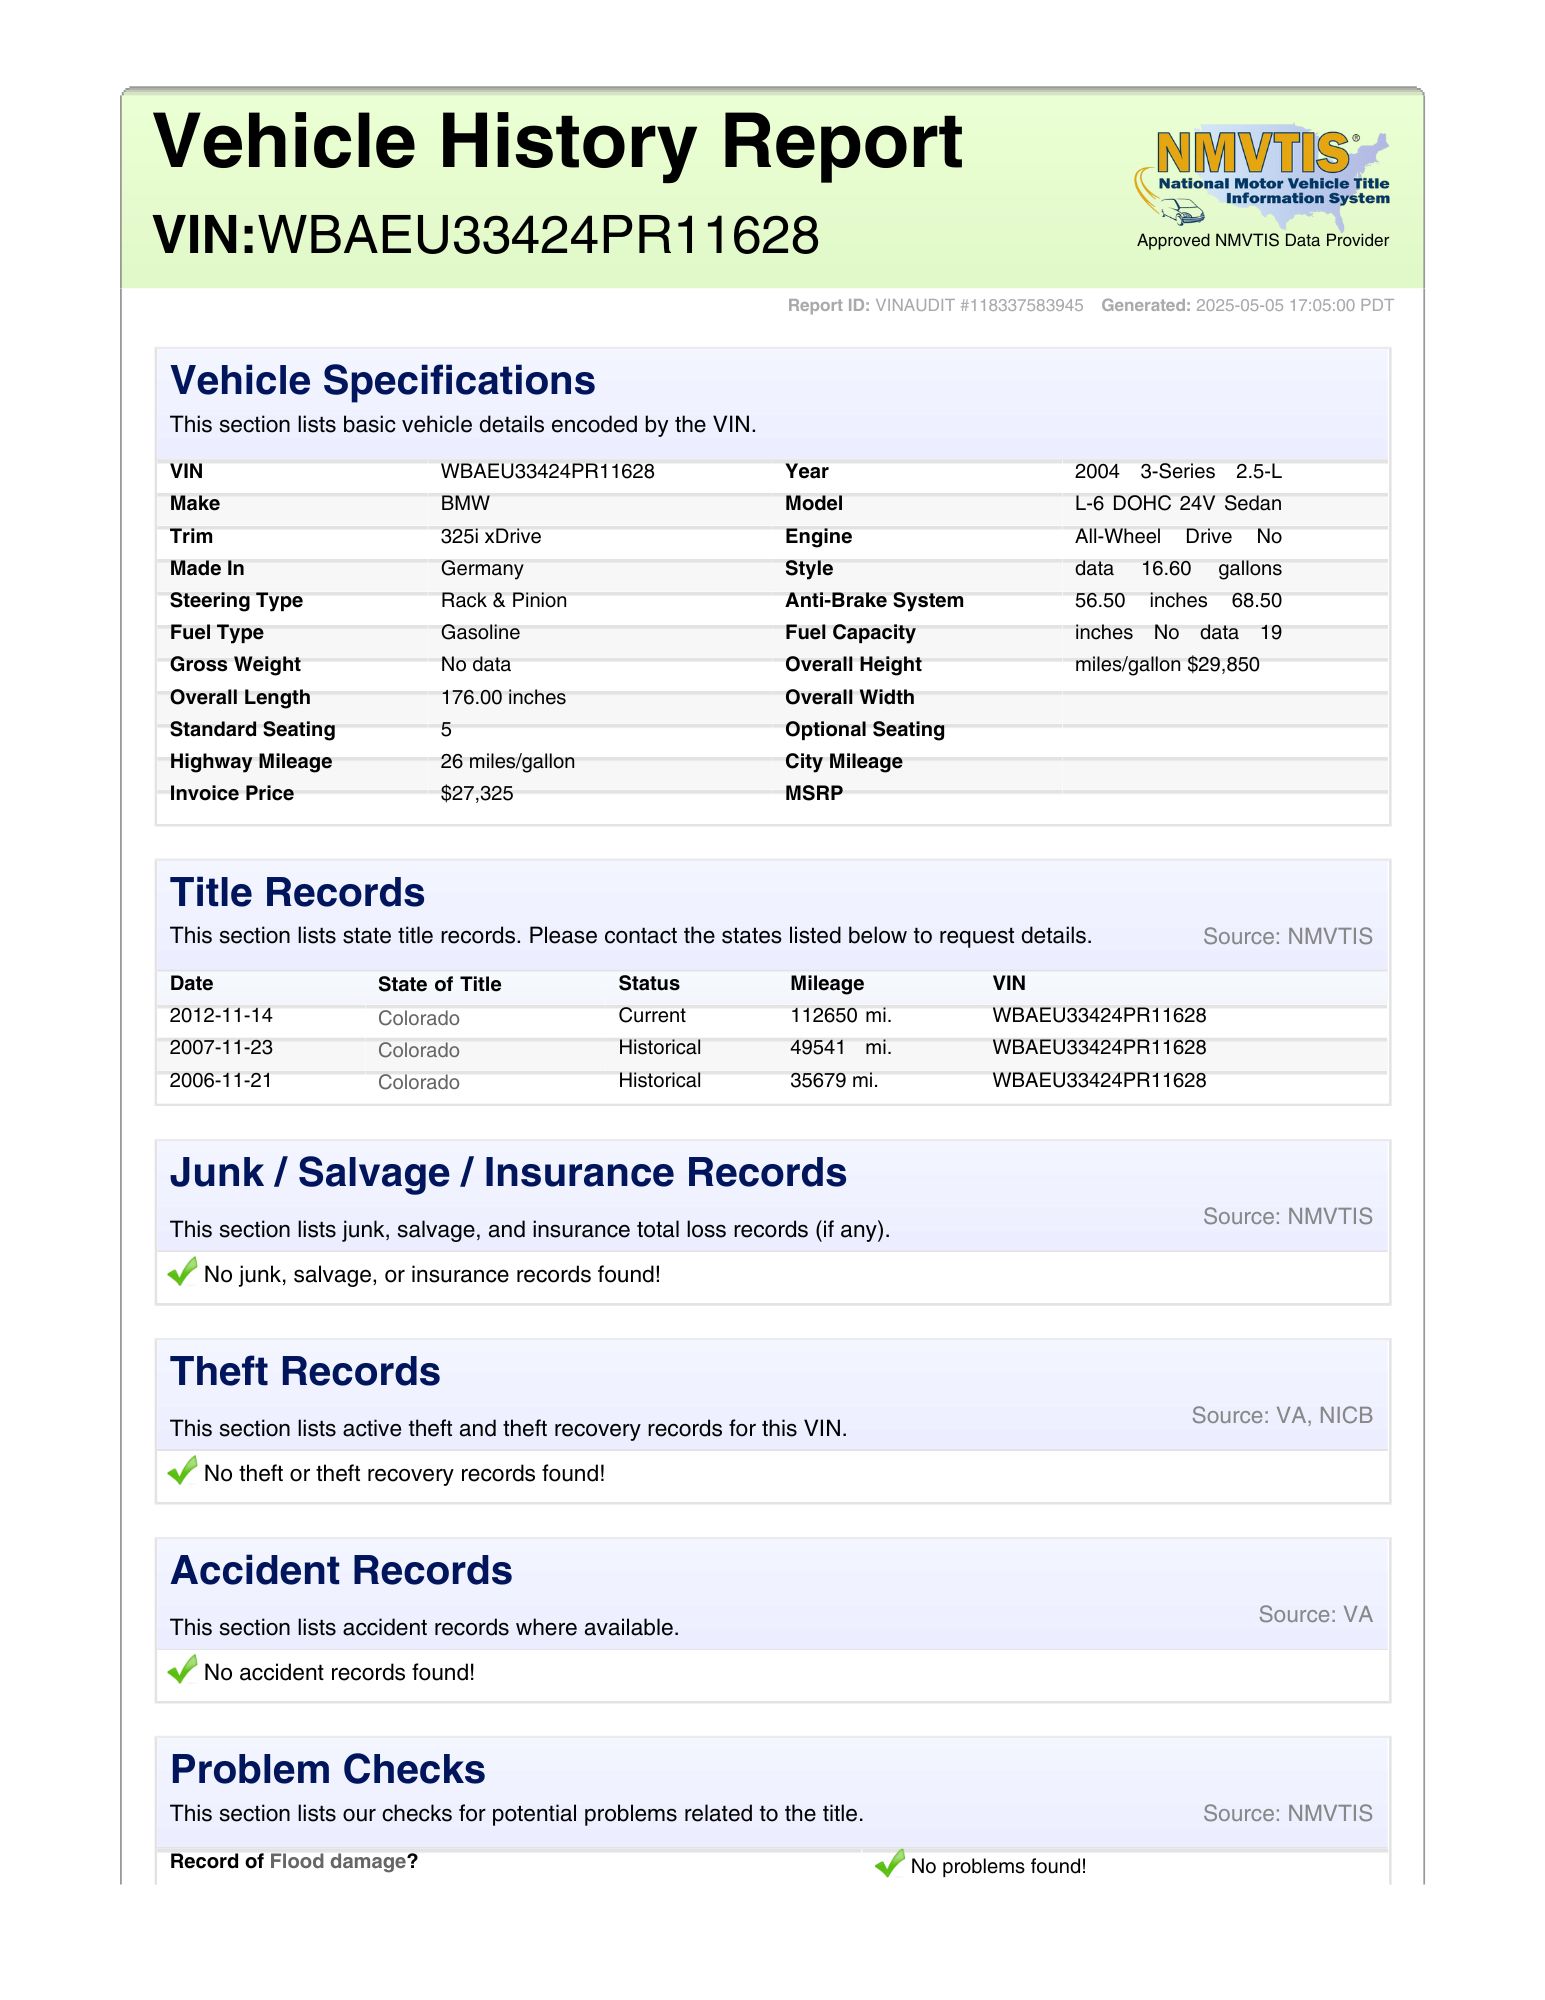Click the 176.00 inches value
1545x2000 pixels.
pyautogui.click(x=503, y=697)
